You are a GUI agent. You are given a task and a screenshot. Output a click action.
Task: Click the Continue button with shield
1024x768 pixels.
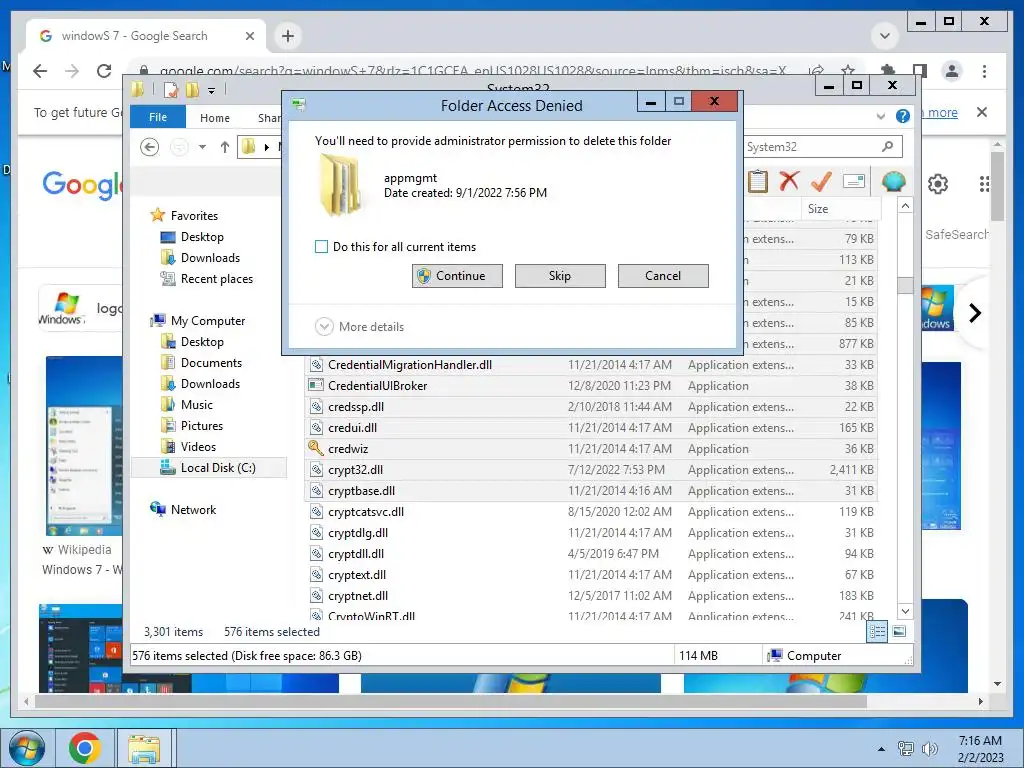pos(457,276)
